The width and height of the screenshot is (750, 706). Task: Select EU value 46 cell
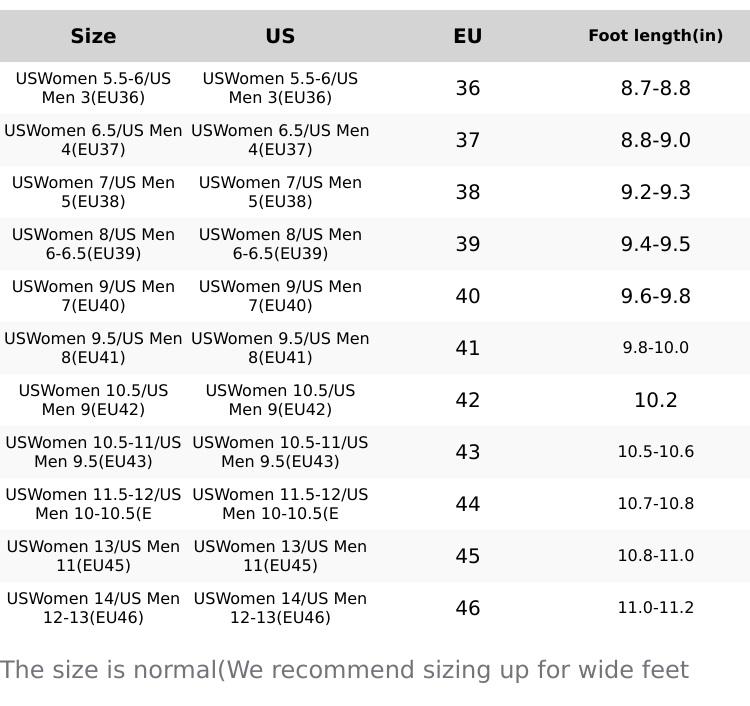point(467,608)
